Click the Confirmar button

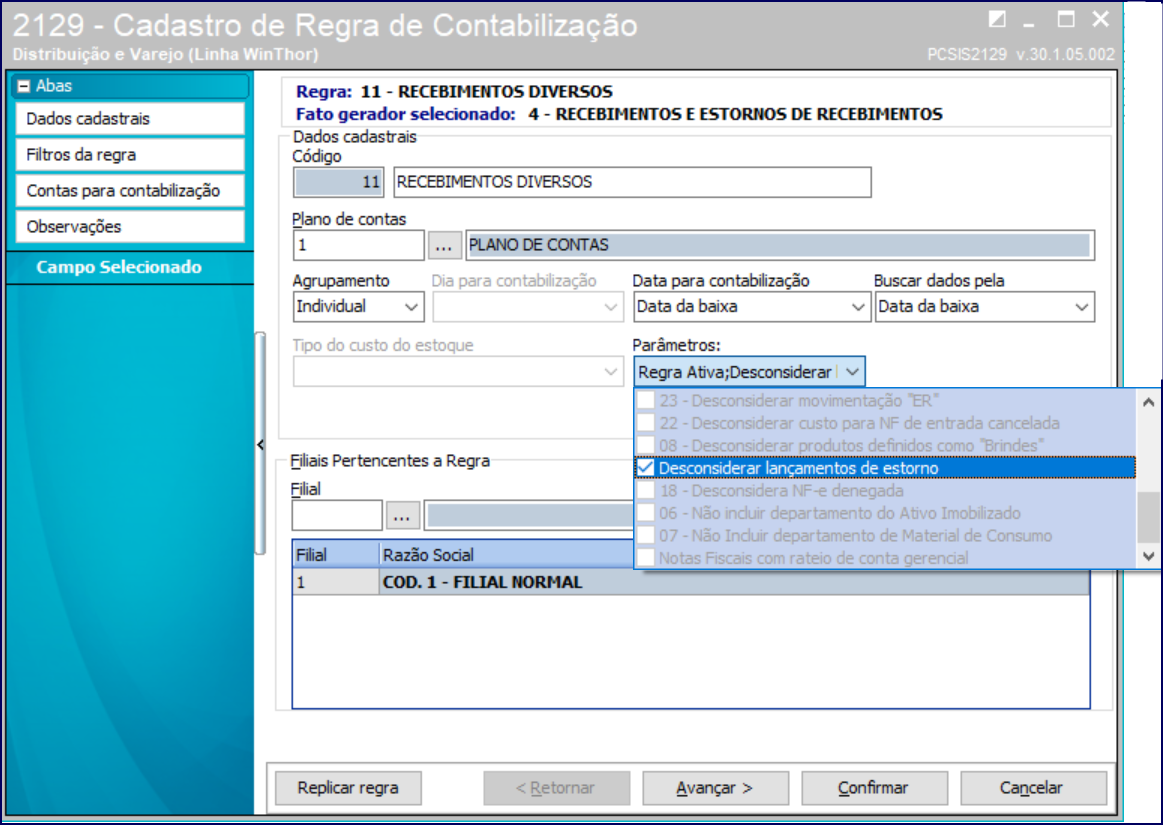(874, 788)
